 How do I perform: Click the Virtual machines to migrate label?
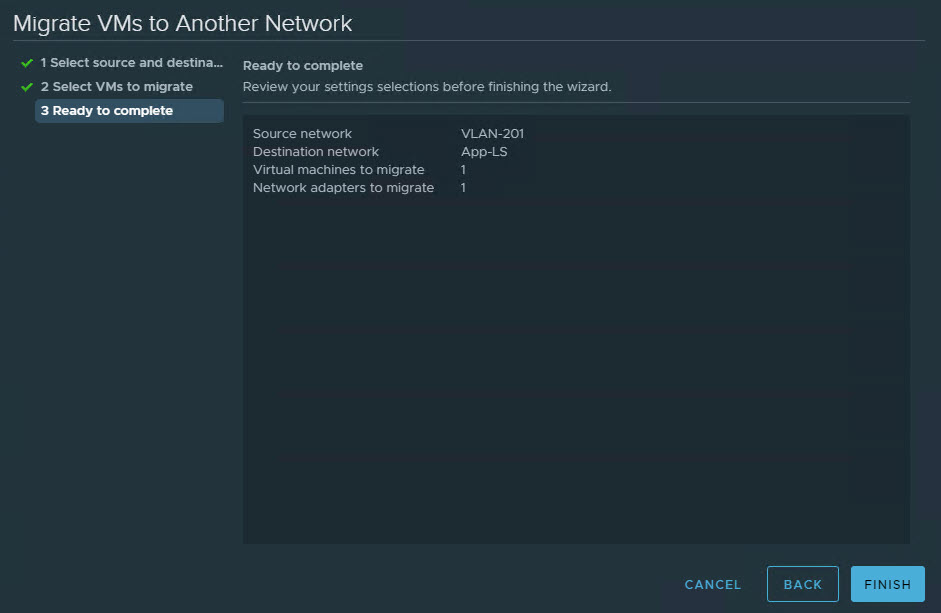tap(338, 170)
